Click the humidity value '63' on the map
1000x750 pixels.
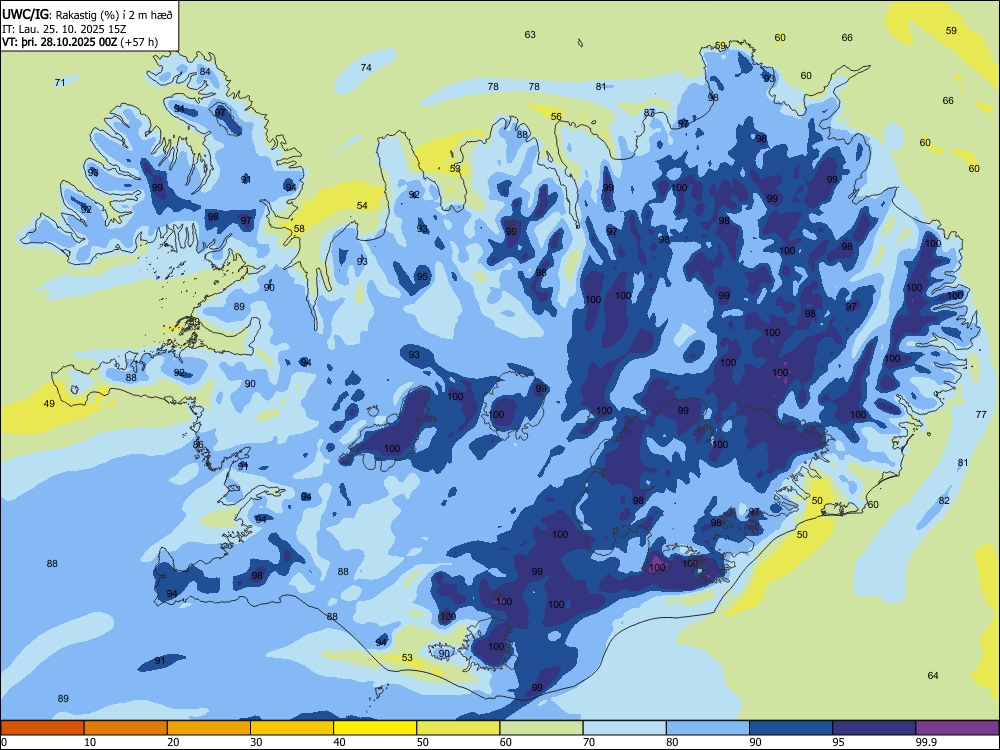click(x=530, y=34)
